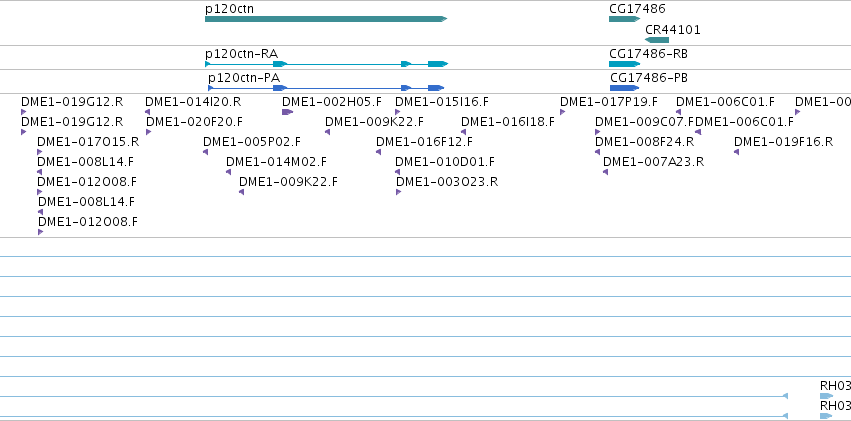Select the DME1-003O23.R label
This screenshot has height=421, width=851.
pyautogui.click(x=447, y=182)
